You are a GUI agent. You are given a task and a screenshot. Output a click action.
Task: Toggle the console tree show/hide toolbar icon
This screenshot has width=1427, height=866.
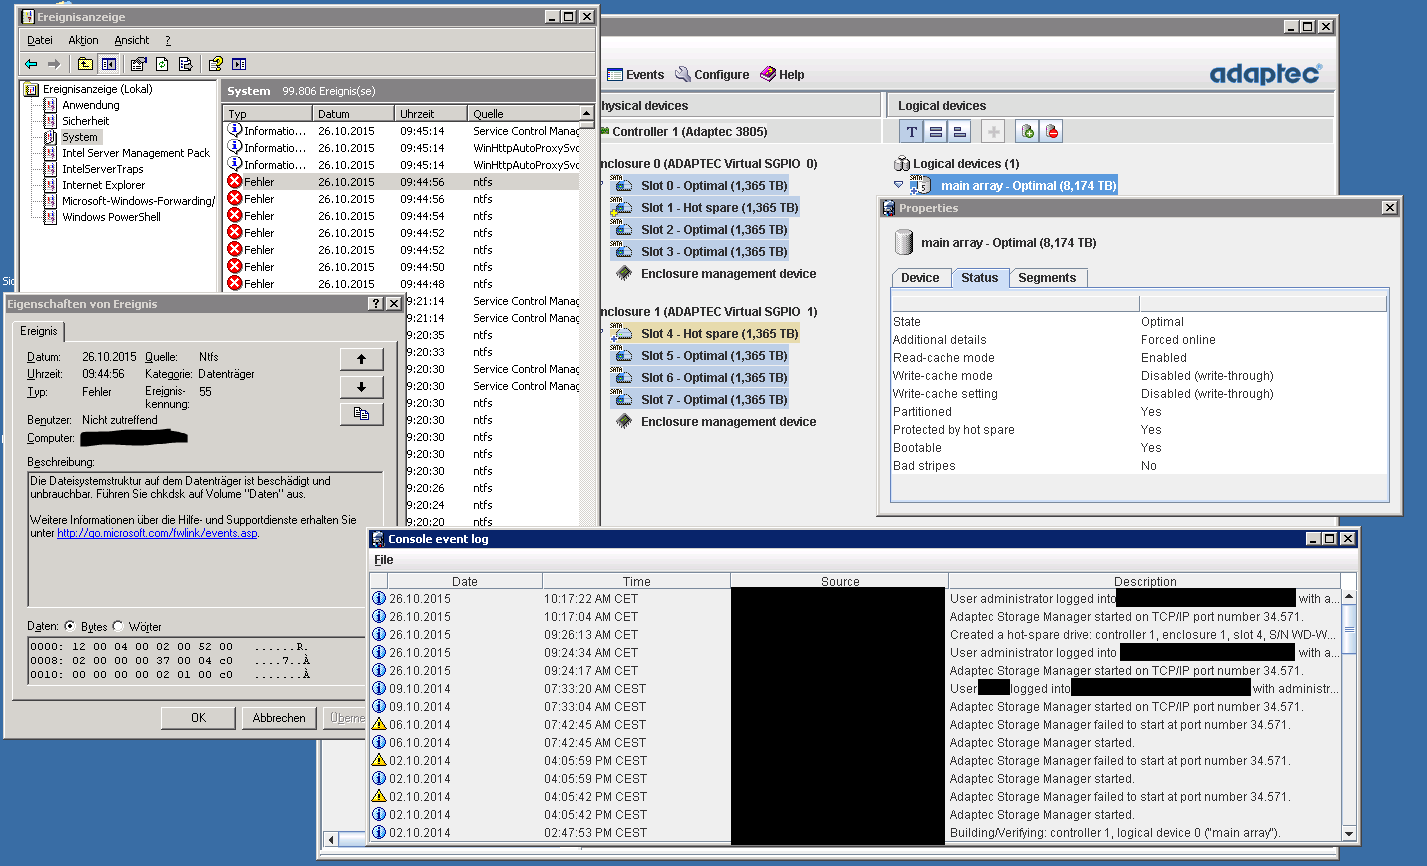(x=109, y=64)
